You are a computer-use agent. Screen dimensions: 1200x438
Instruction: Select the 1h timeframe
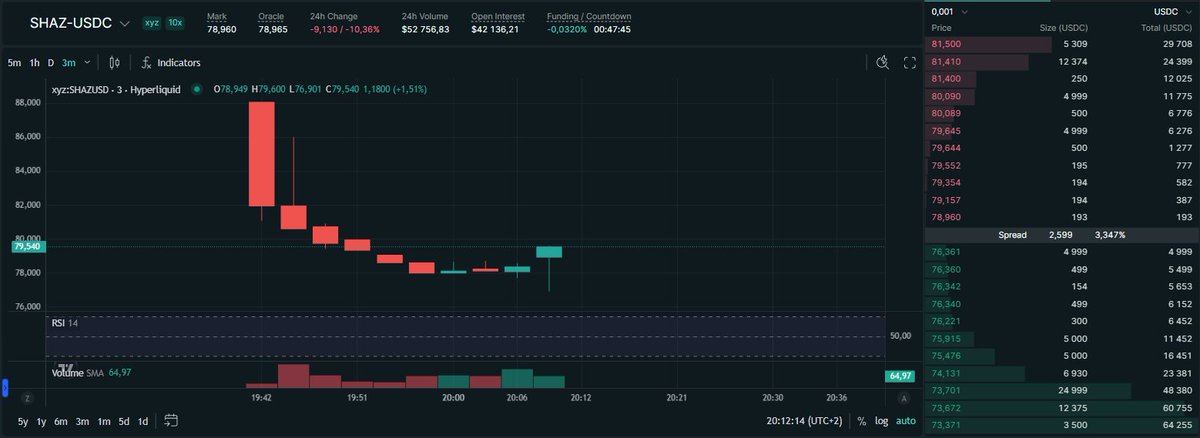point(34,63)
